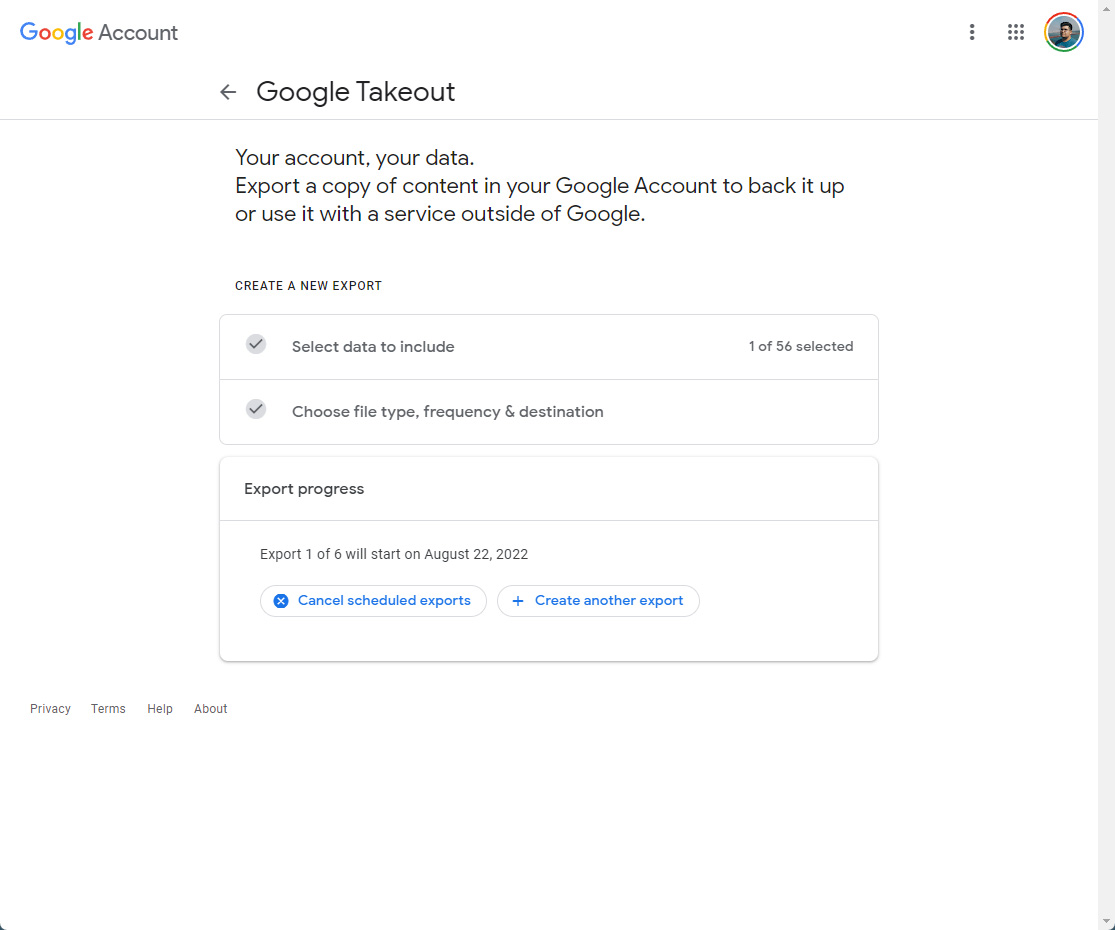1115x930 pixels.
Task: Open the About footer link
Action: [x=211, y=709]
